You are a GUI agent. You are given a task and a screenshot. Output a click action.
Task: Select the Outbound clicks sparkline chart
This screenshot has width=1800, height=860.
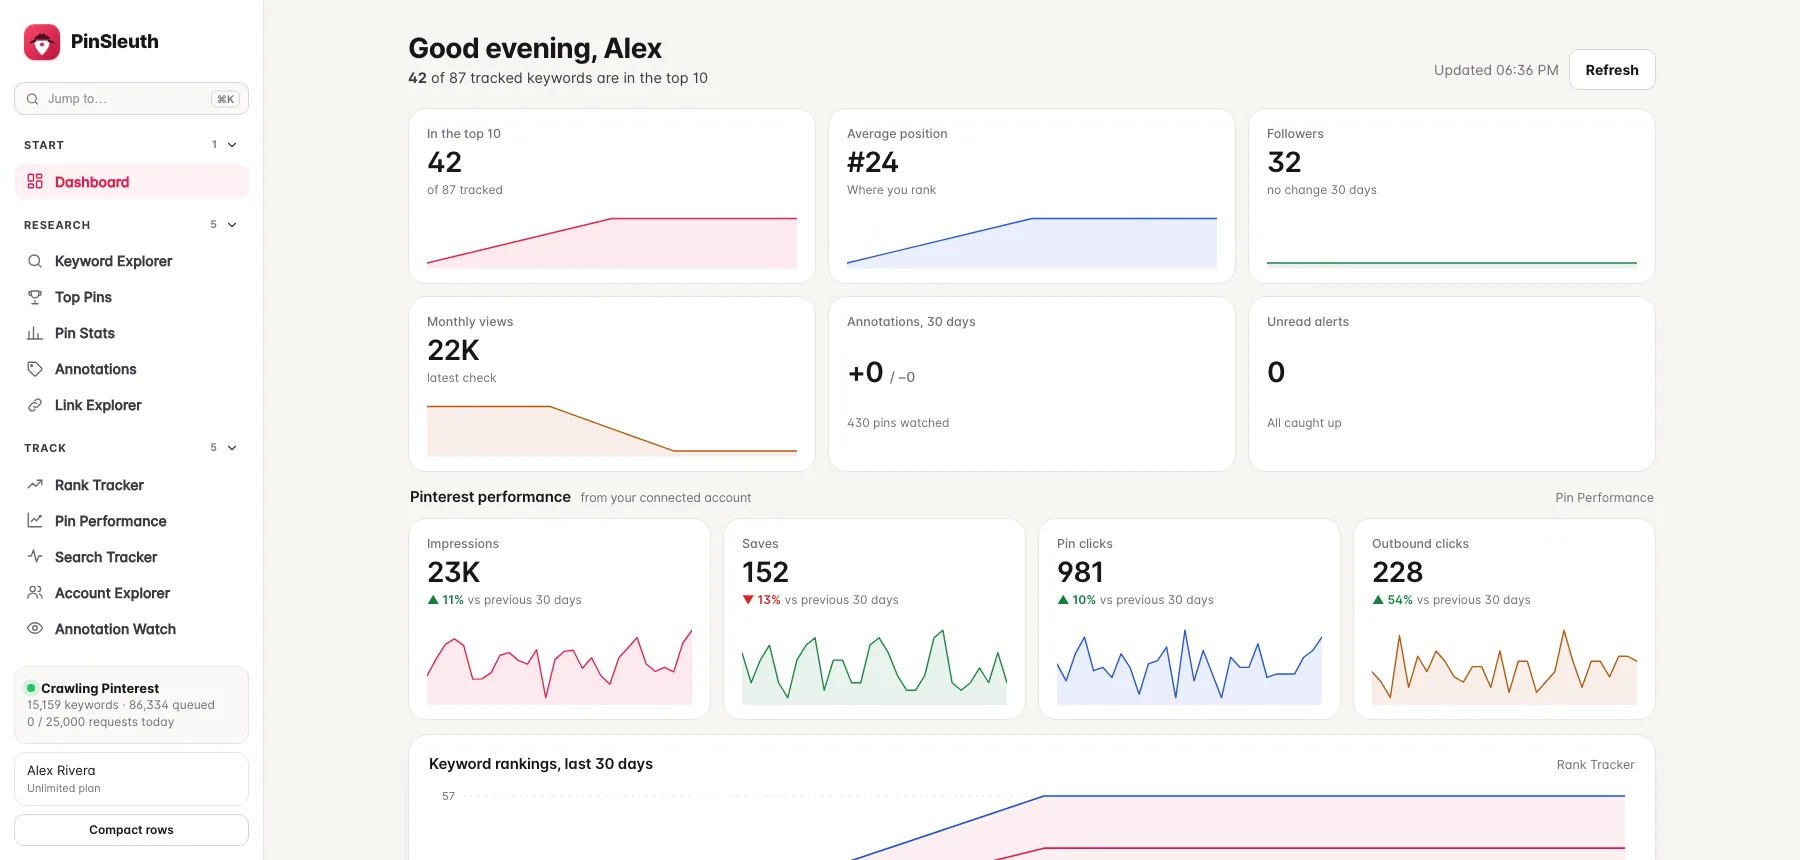[1504, 666]
